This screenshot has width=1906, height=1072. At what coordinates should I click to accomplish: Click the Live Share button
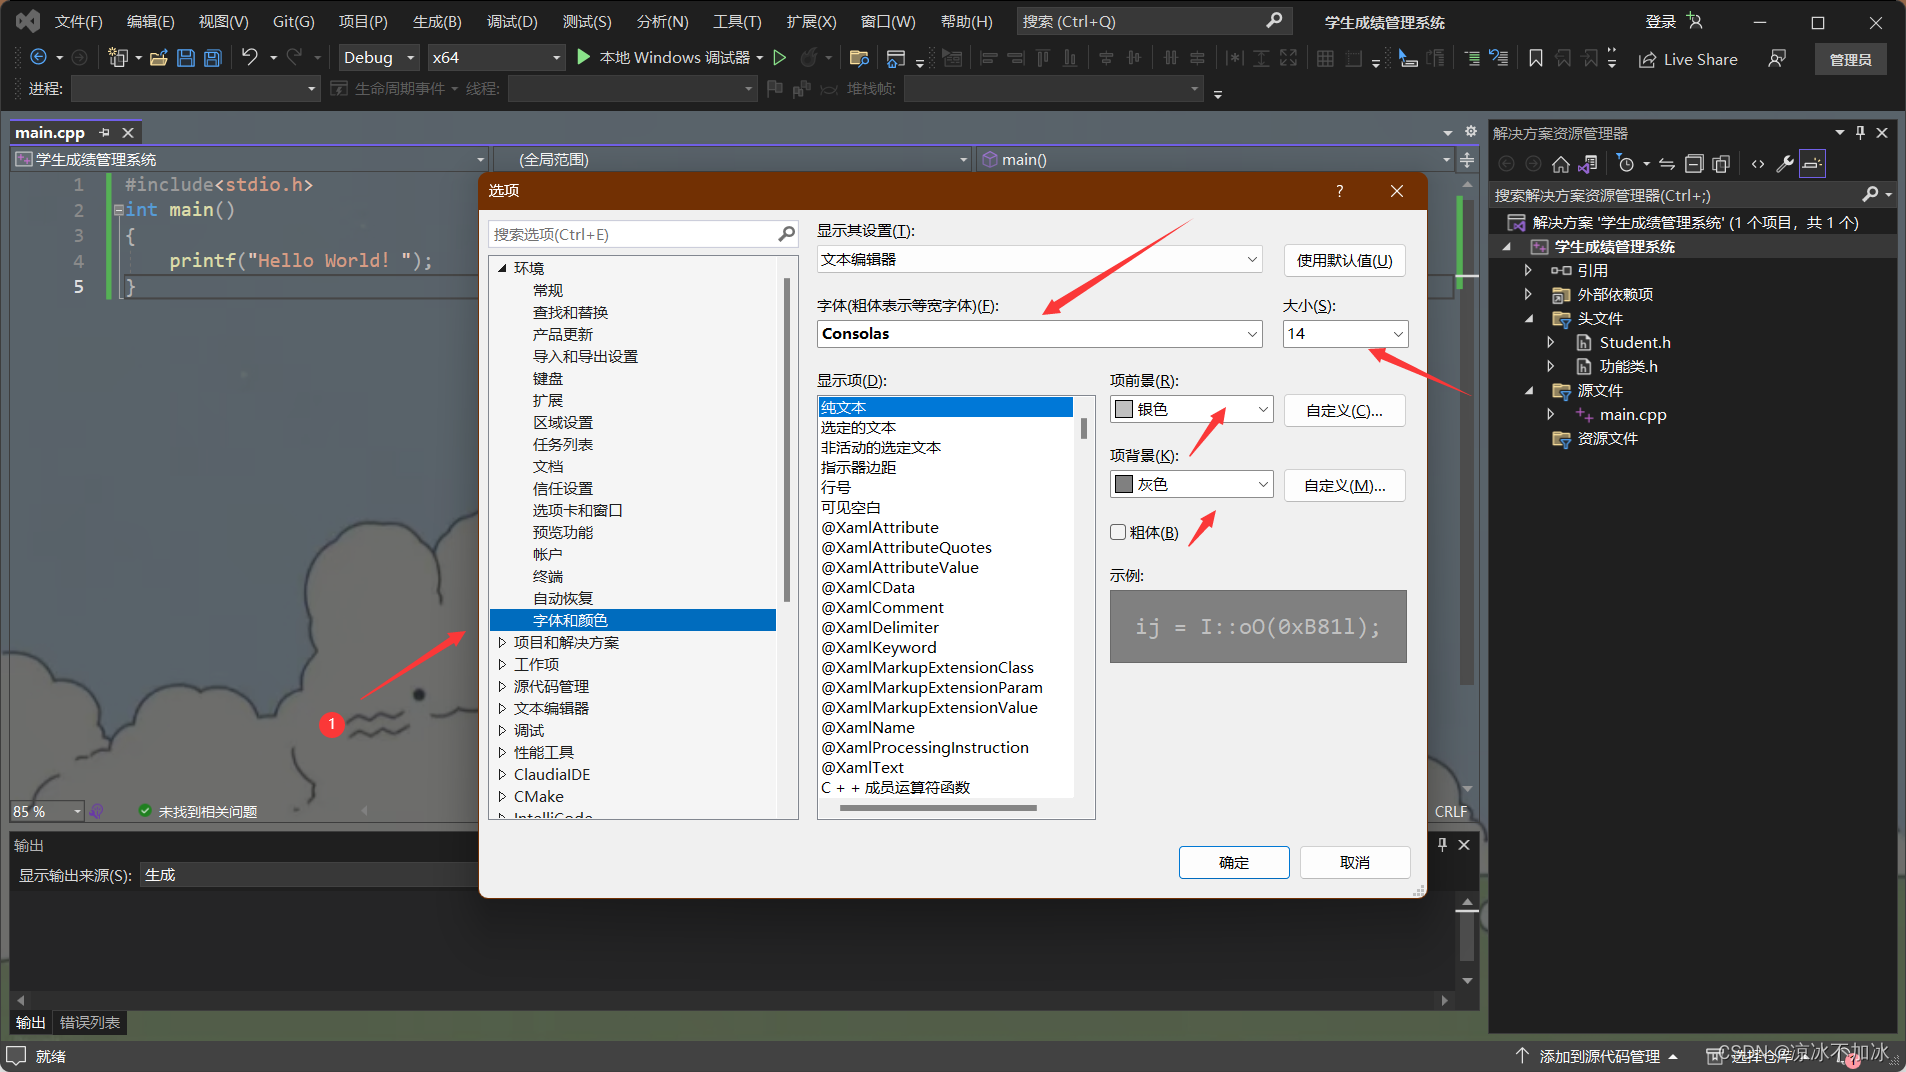1687,59
